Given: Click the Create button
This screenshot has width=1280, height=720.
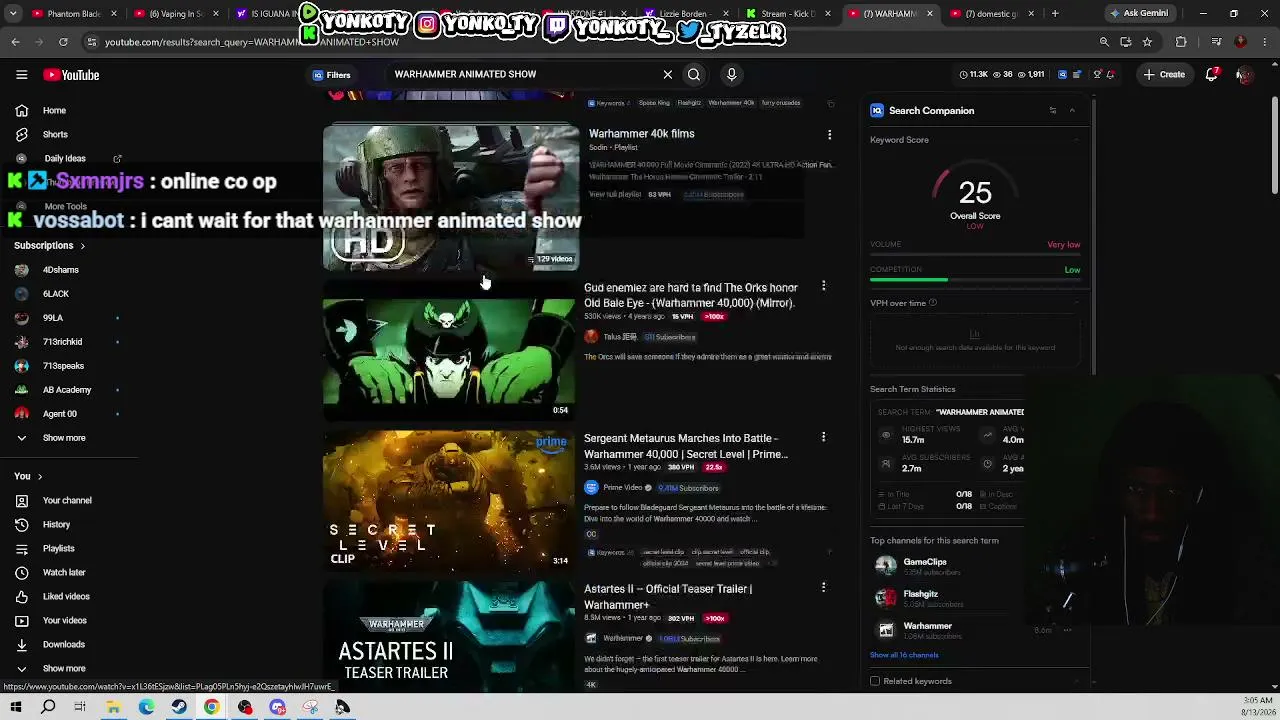Looking at the screenshot, I should [1164, 74].
